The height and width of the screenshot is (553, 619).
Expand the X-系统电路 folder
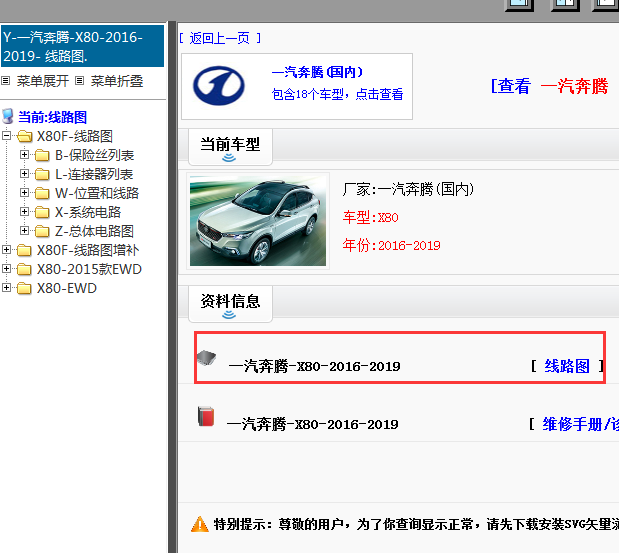pos(24,212)
